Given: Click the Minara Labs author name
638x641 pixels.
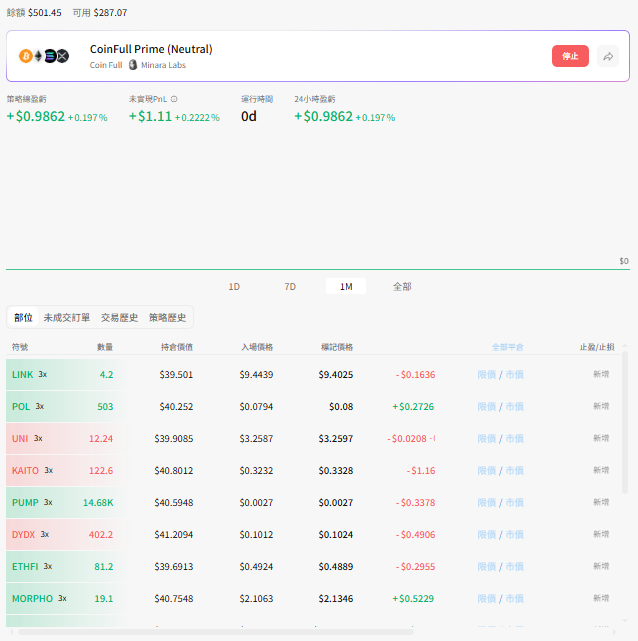Looking at the screenshot, I should coord(163,65).
